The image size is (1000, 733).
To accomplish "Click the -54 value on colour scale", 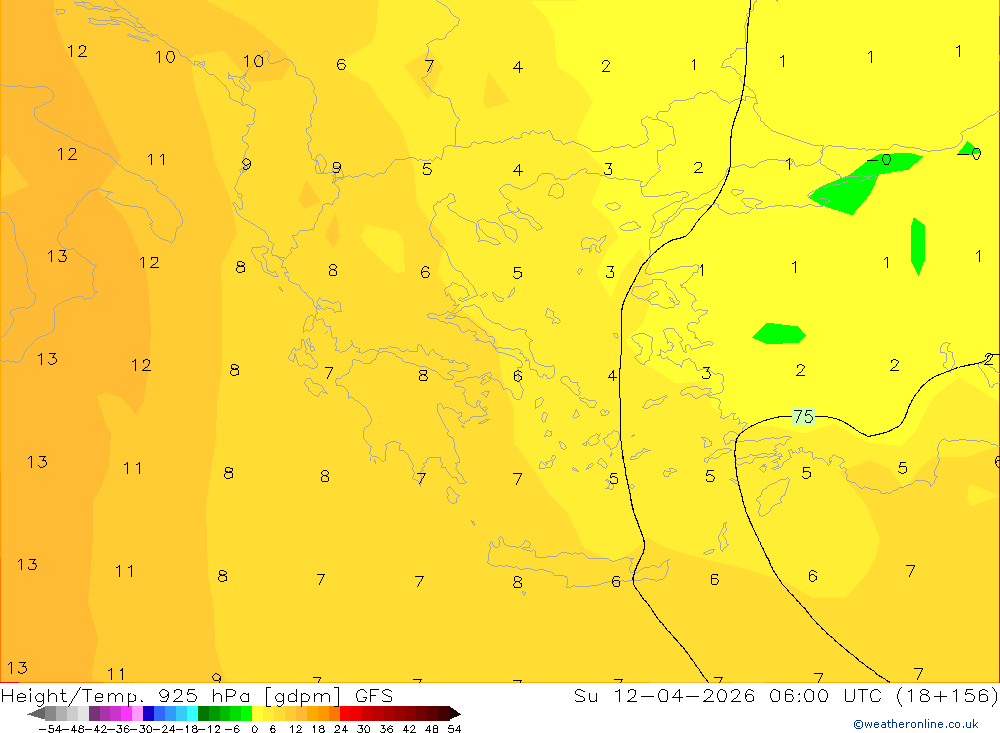I will pyautogui.click(x=50, y=729).
